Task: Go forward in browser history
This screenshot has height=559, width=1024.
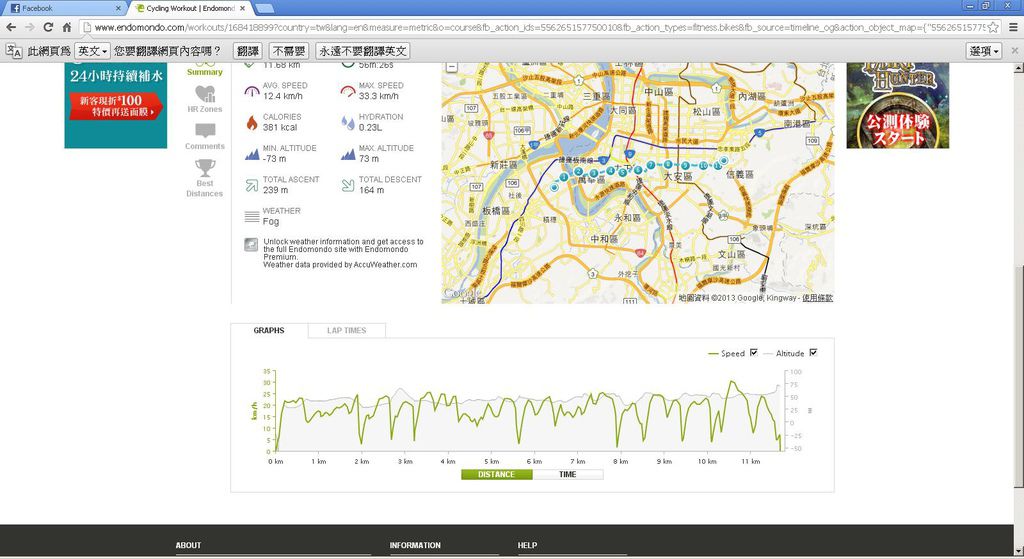Action: pyautogui.click(x=29, y=27)
